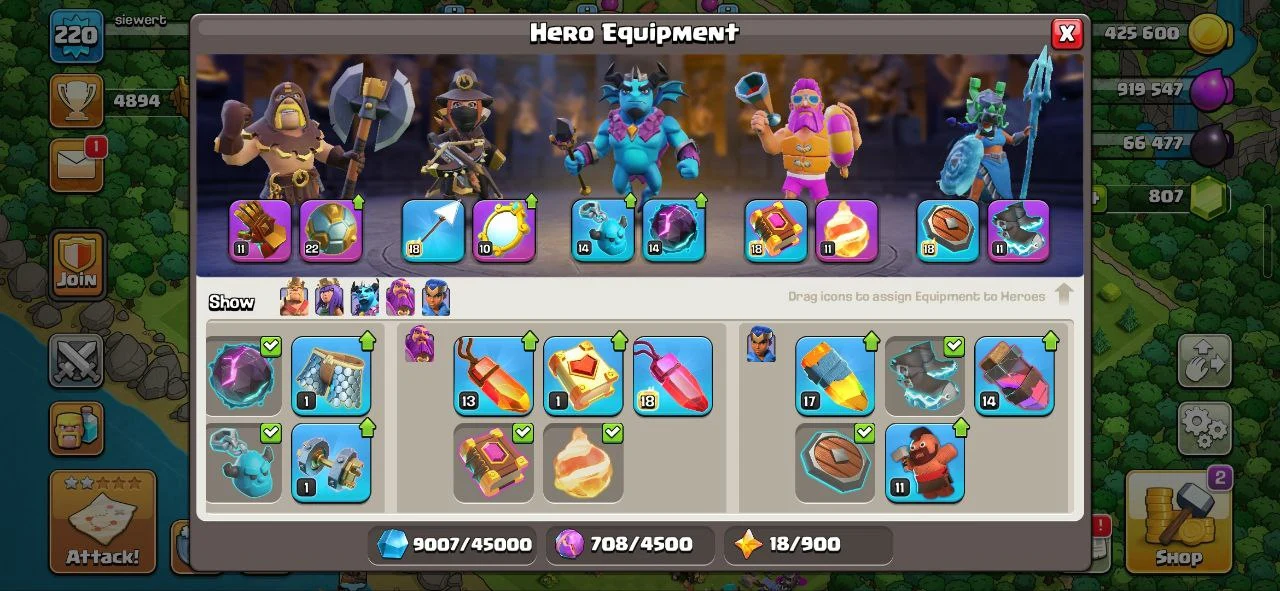Show only Grand Warden equipment

click(x=400, y=298)
